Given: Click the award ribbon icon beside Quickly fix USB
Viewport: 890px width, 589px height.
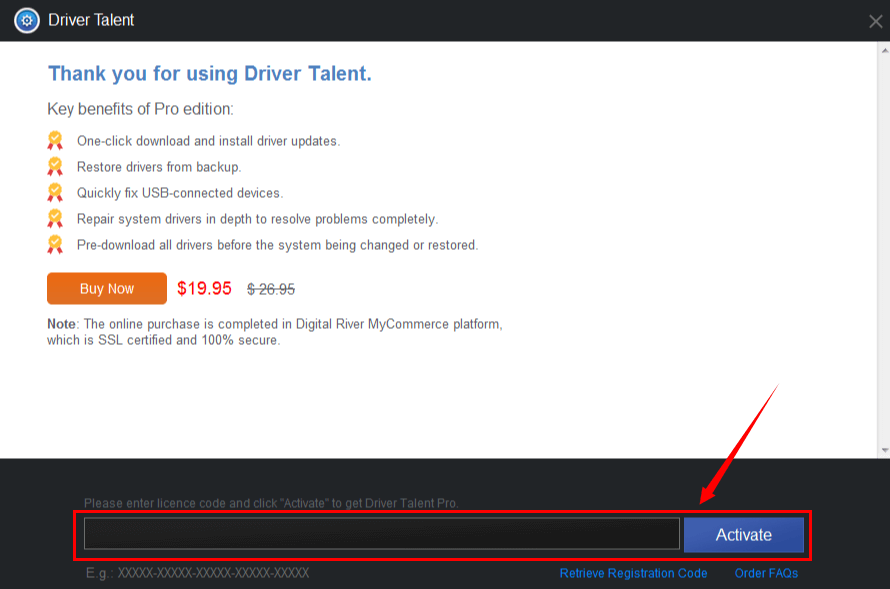Looking at the screenshot, I should point(55,192).
